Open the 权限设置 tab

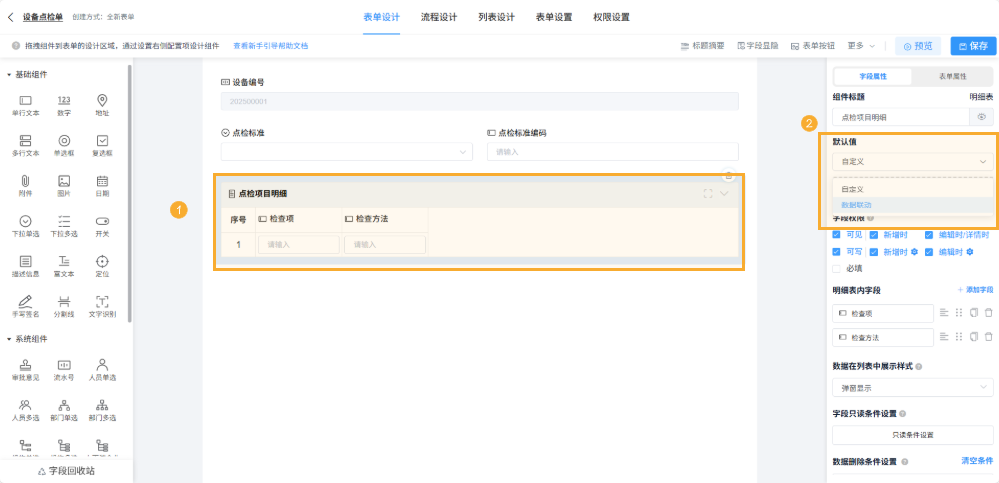611,17
